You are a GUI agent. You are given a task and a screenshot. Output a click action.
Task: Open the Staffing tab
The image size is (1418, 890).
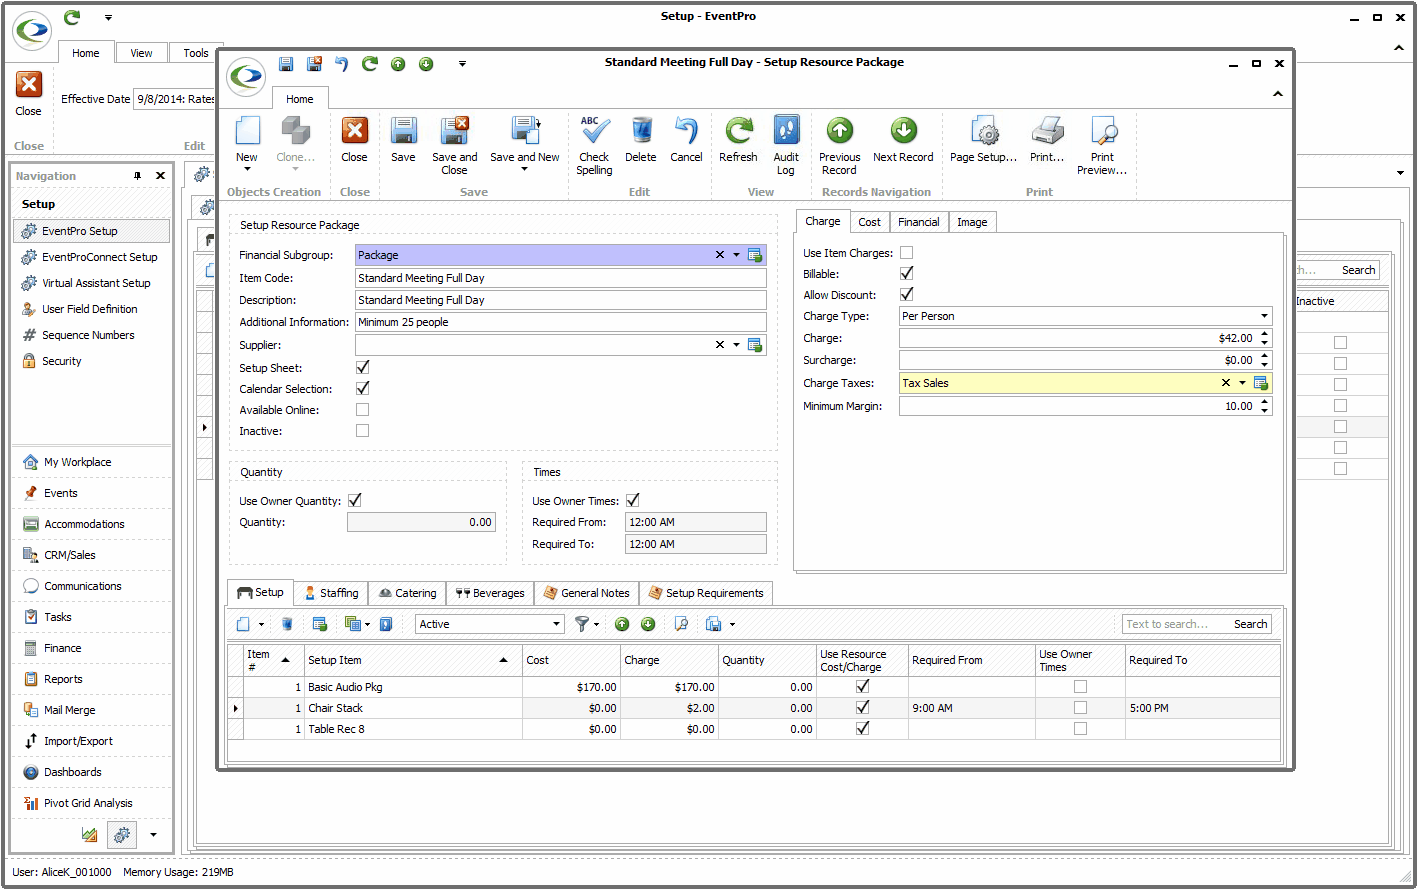pyautogui.click(x=331, y=593)
